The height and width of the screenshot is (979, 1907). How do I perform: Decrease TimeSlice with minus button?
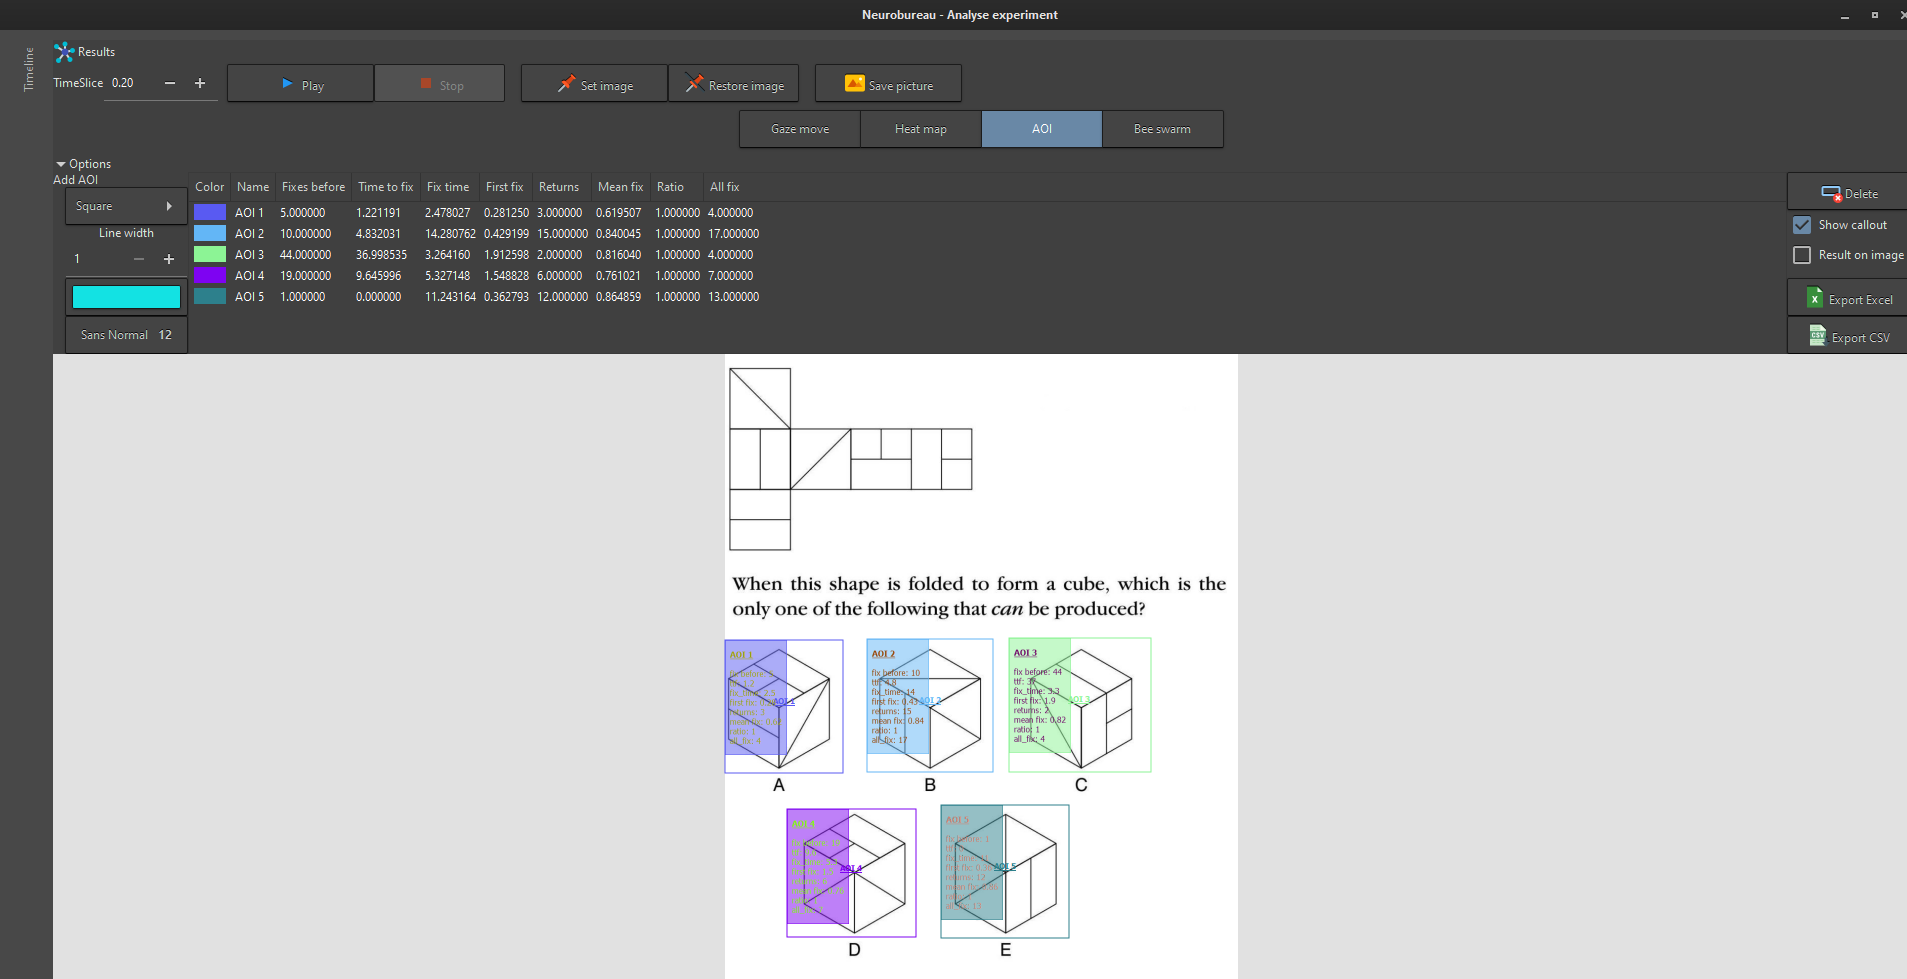pyautogui.click(x=170, y=83)
